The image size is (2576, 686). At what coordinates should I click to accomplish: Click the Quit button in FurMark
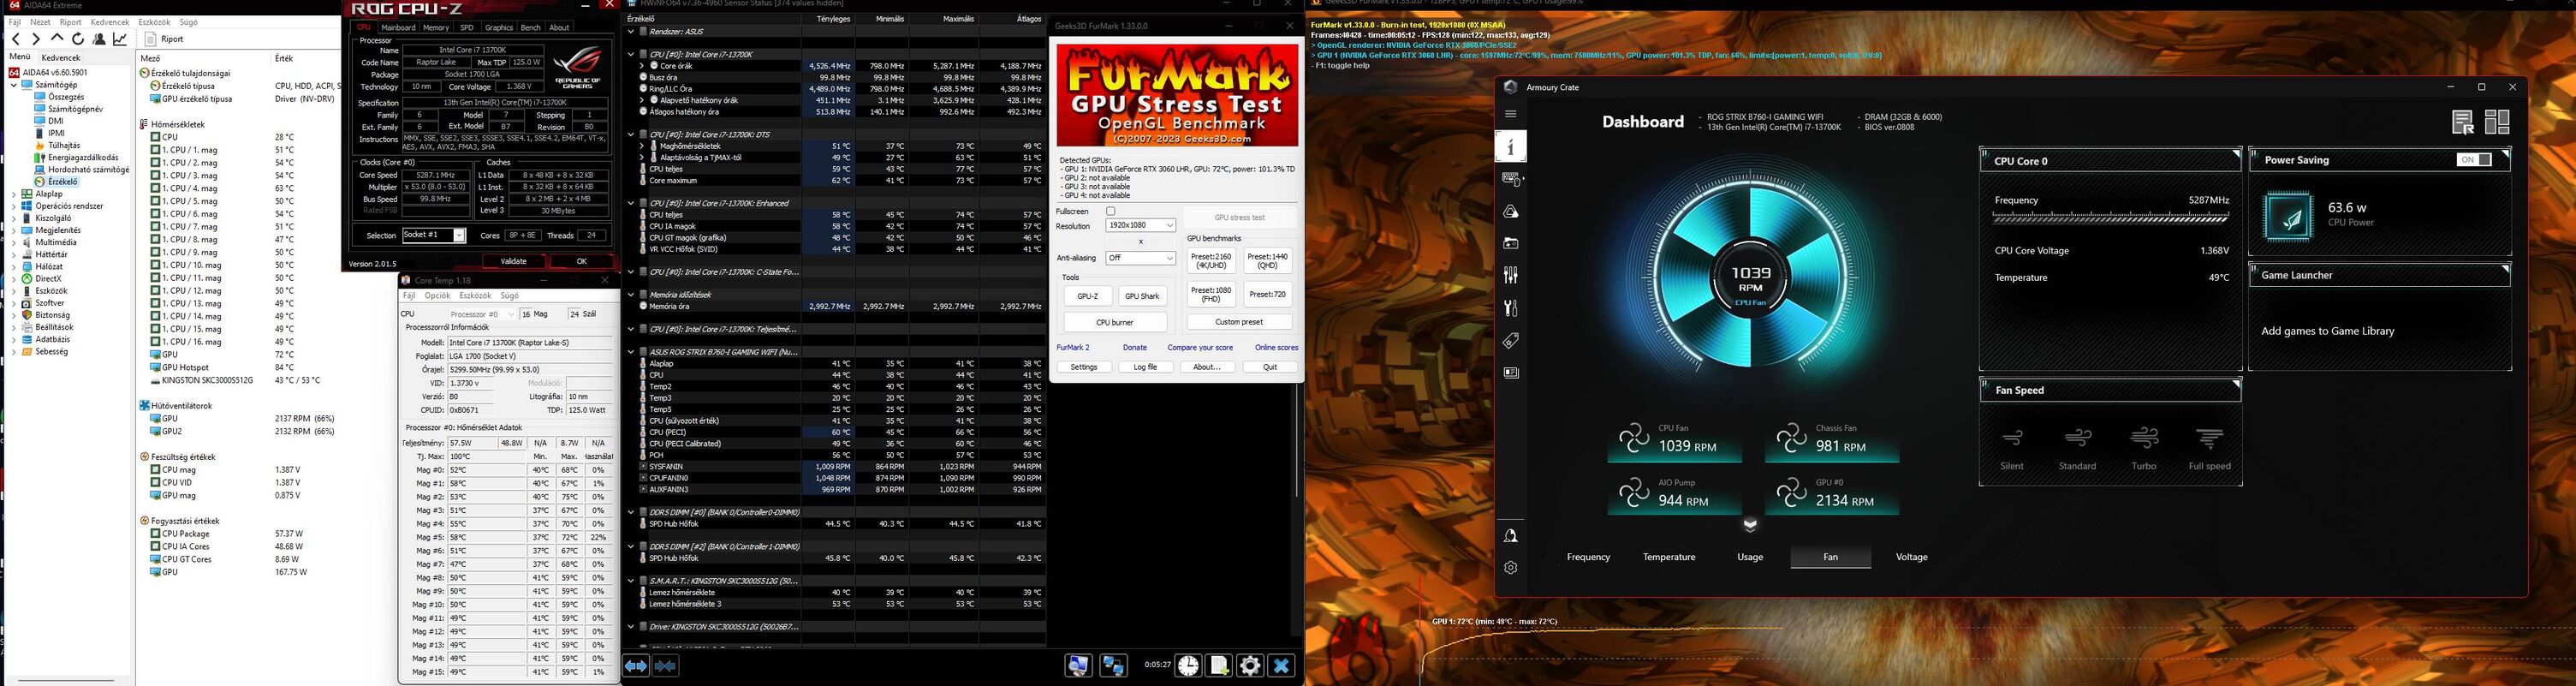click(x=1270, y=367)
